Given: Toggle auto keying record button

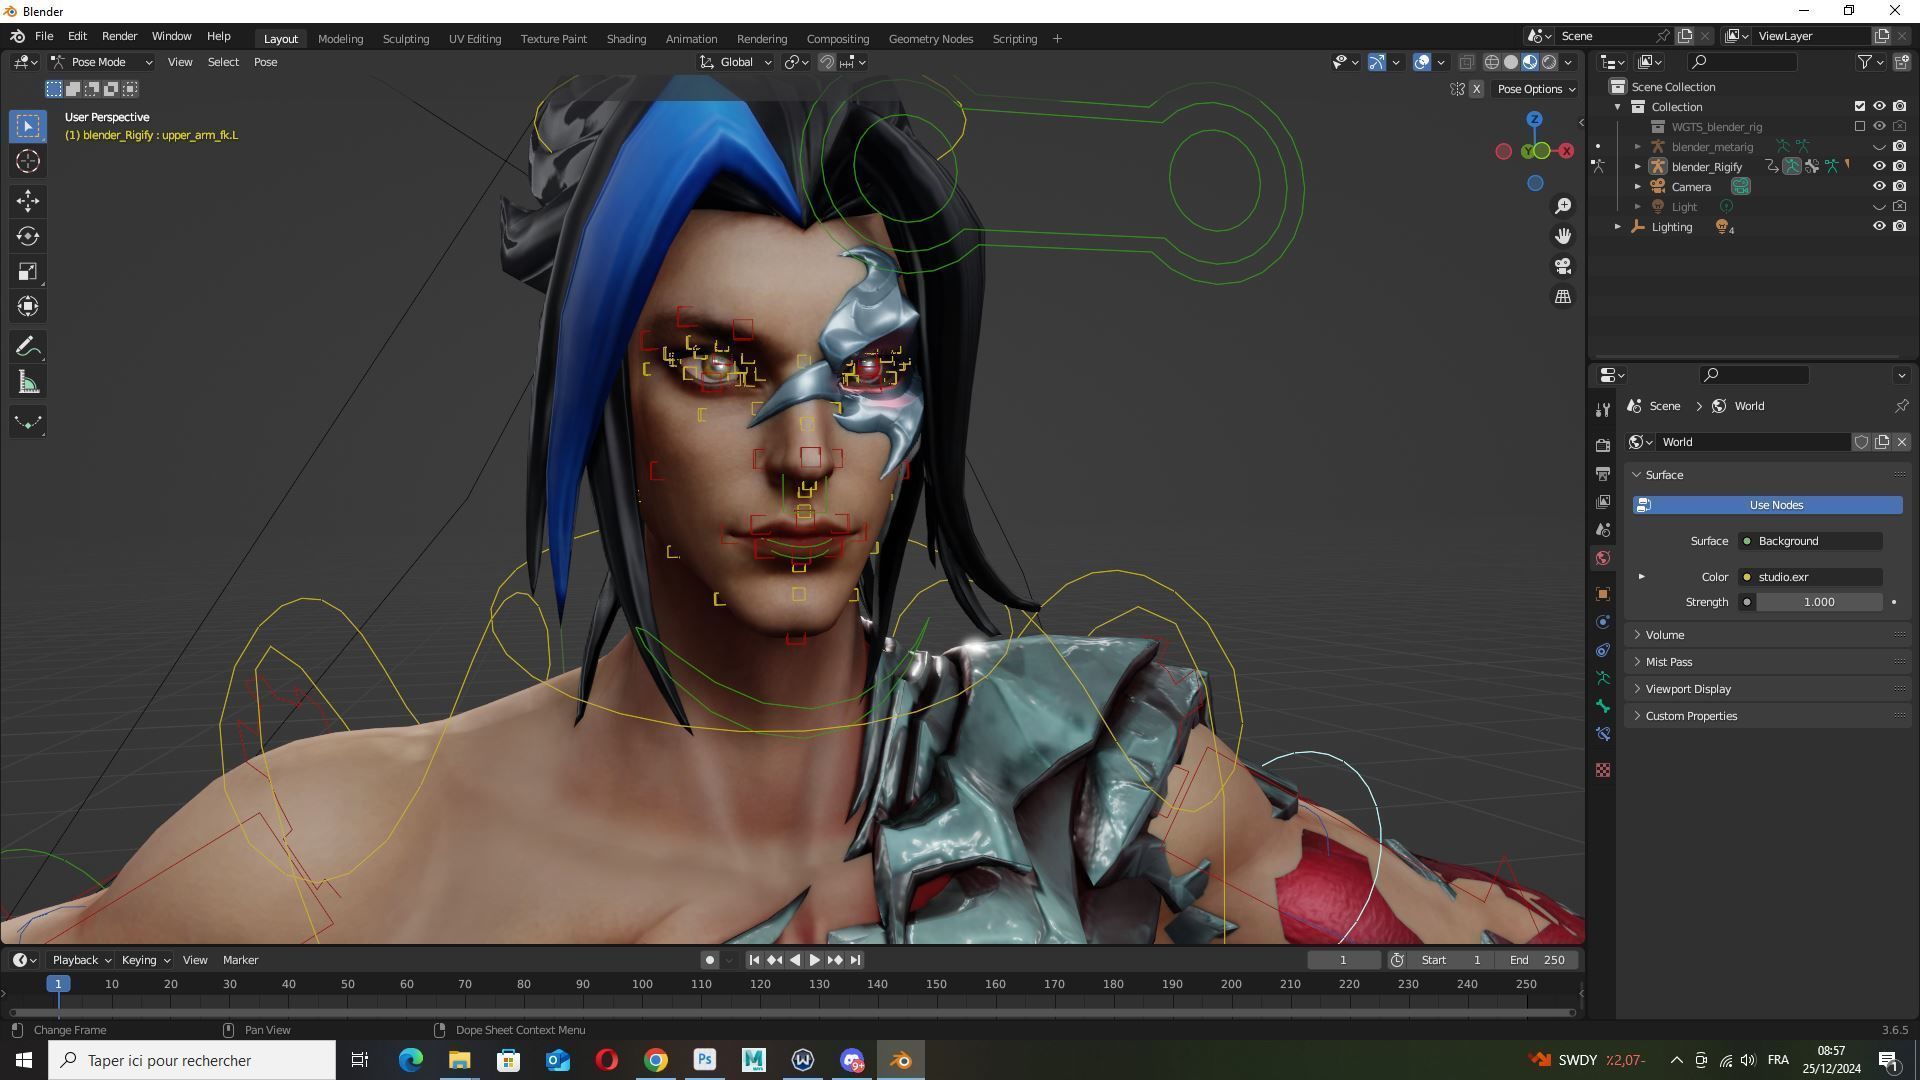Looking at the screenshot, I should tap(709, 960).
